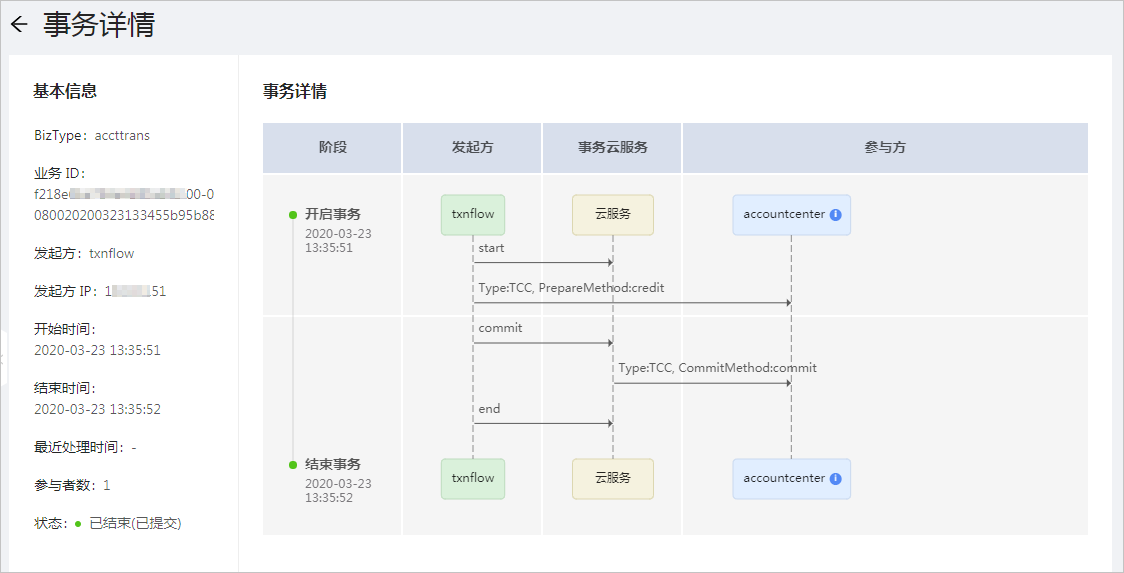Viewport: 1124px width, 573px height.
Task: Click the 事务详情 panel heading
Action: 295,91
